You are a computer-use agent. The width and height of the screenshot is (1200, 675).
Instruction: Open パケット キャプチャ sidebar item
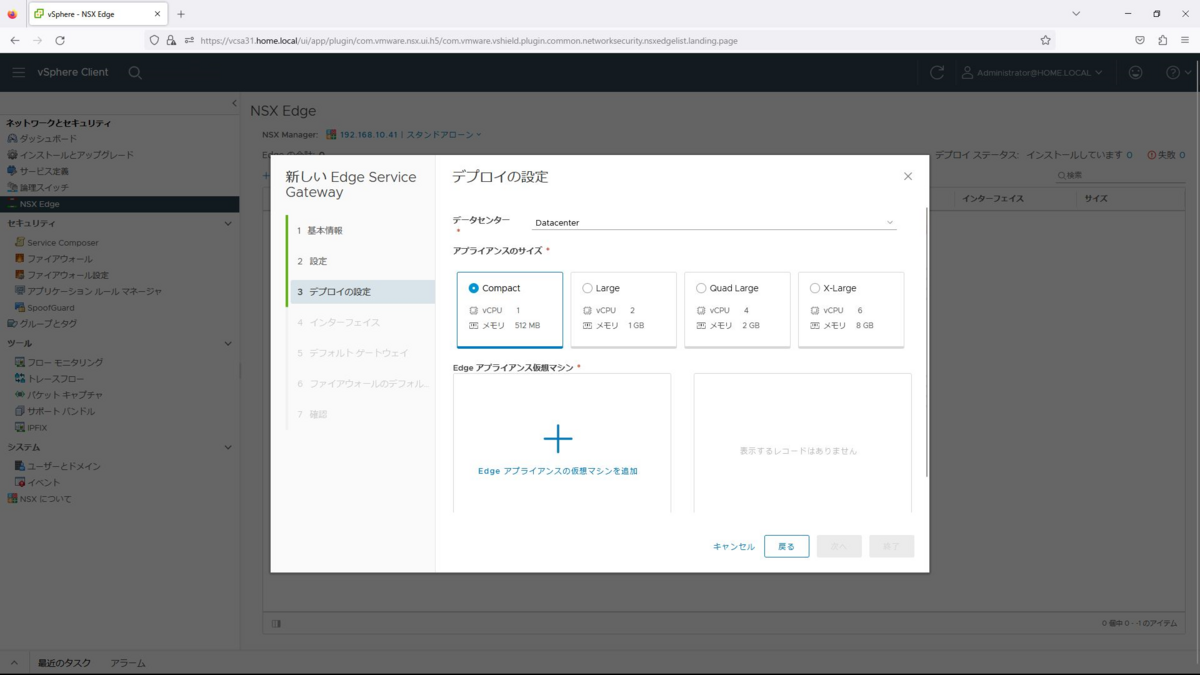tap(64, 395)
